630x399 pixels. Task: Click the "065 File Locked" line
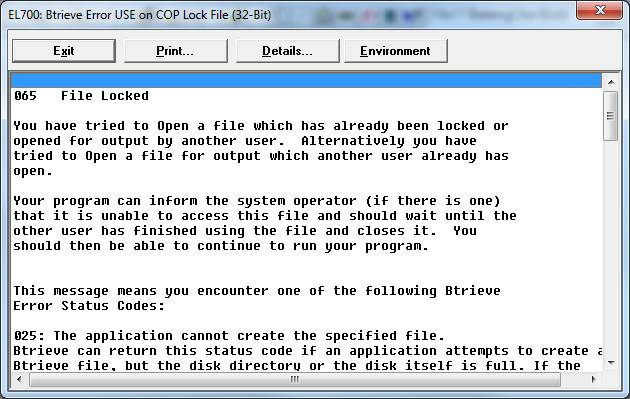click(x=82, y=96)
